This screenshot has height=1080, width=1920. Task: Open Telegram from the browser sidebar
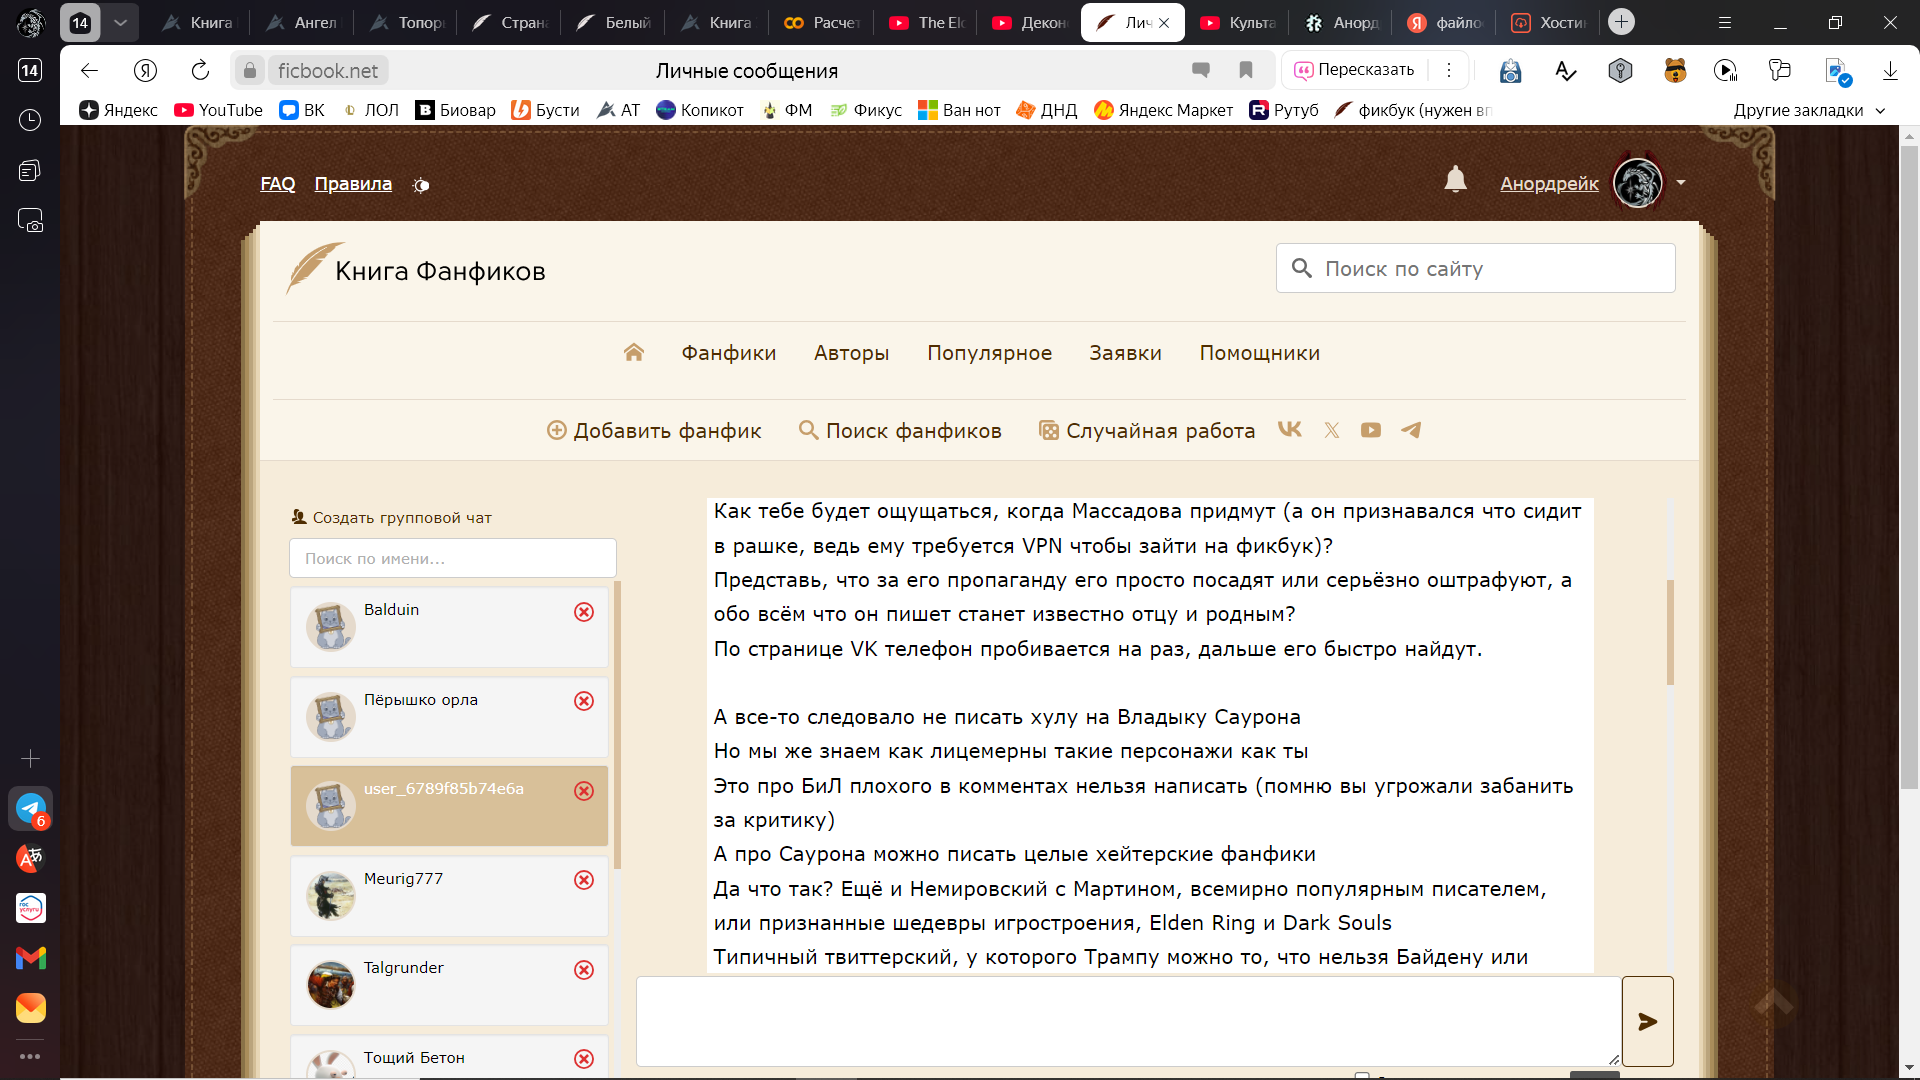(x=30, y=808)
